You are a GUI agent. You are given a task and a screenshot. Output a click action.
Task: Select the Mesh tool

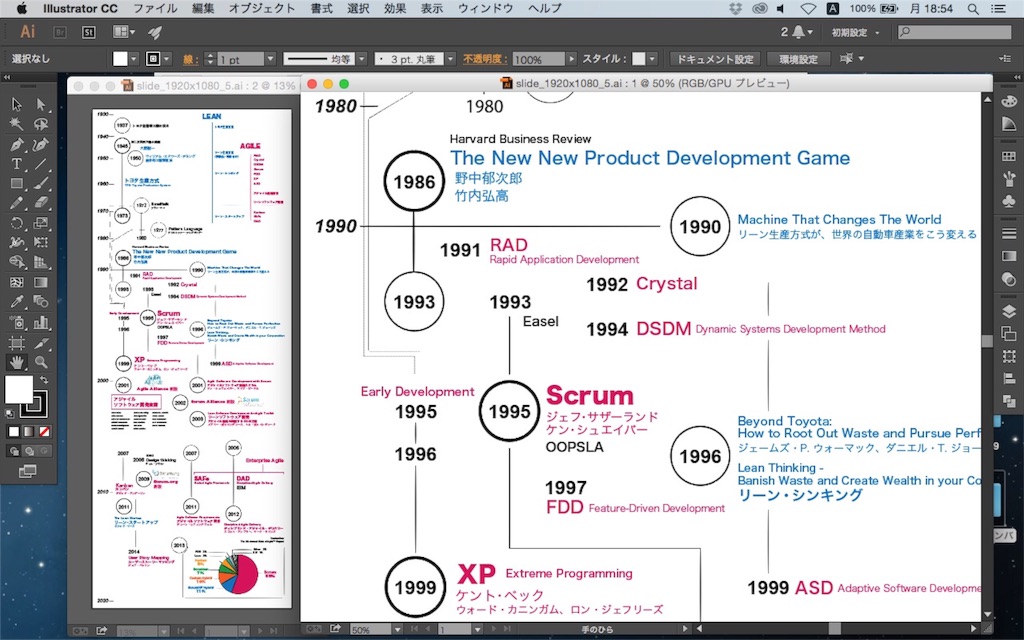tap(17, 283)
